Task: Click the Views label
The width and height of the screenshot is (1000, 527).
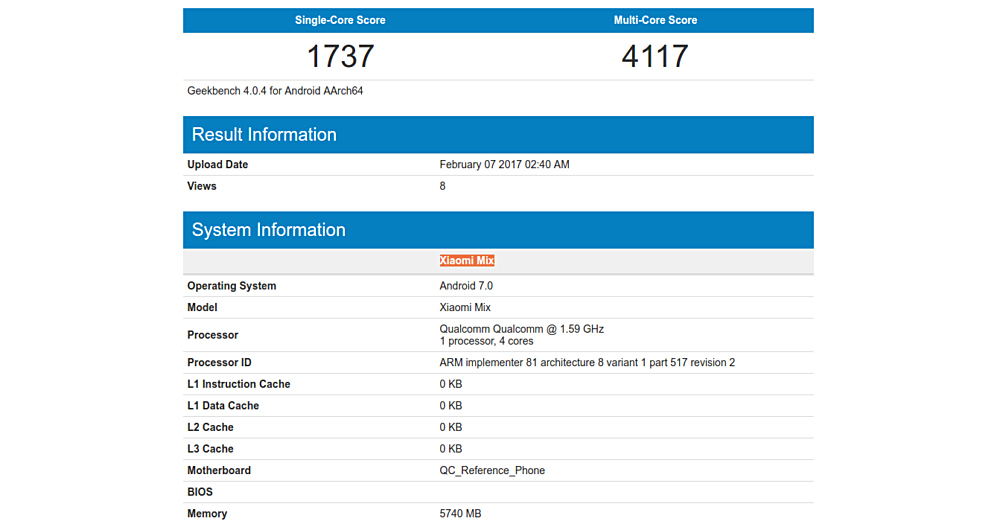Action: tap(202, 186)
